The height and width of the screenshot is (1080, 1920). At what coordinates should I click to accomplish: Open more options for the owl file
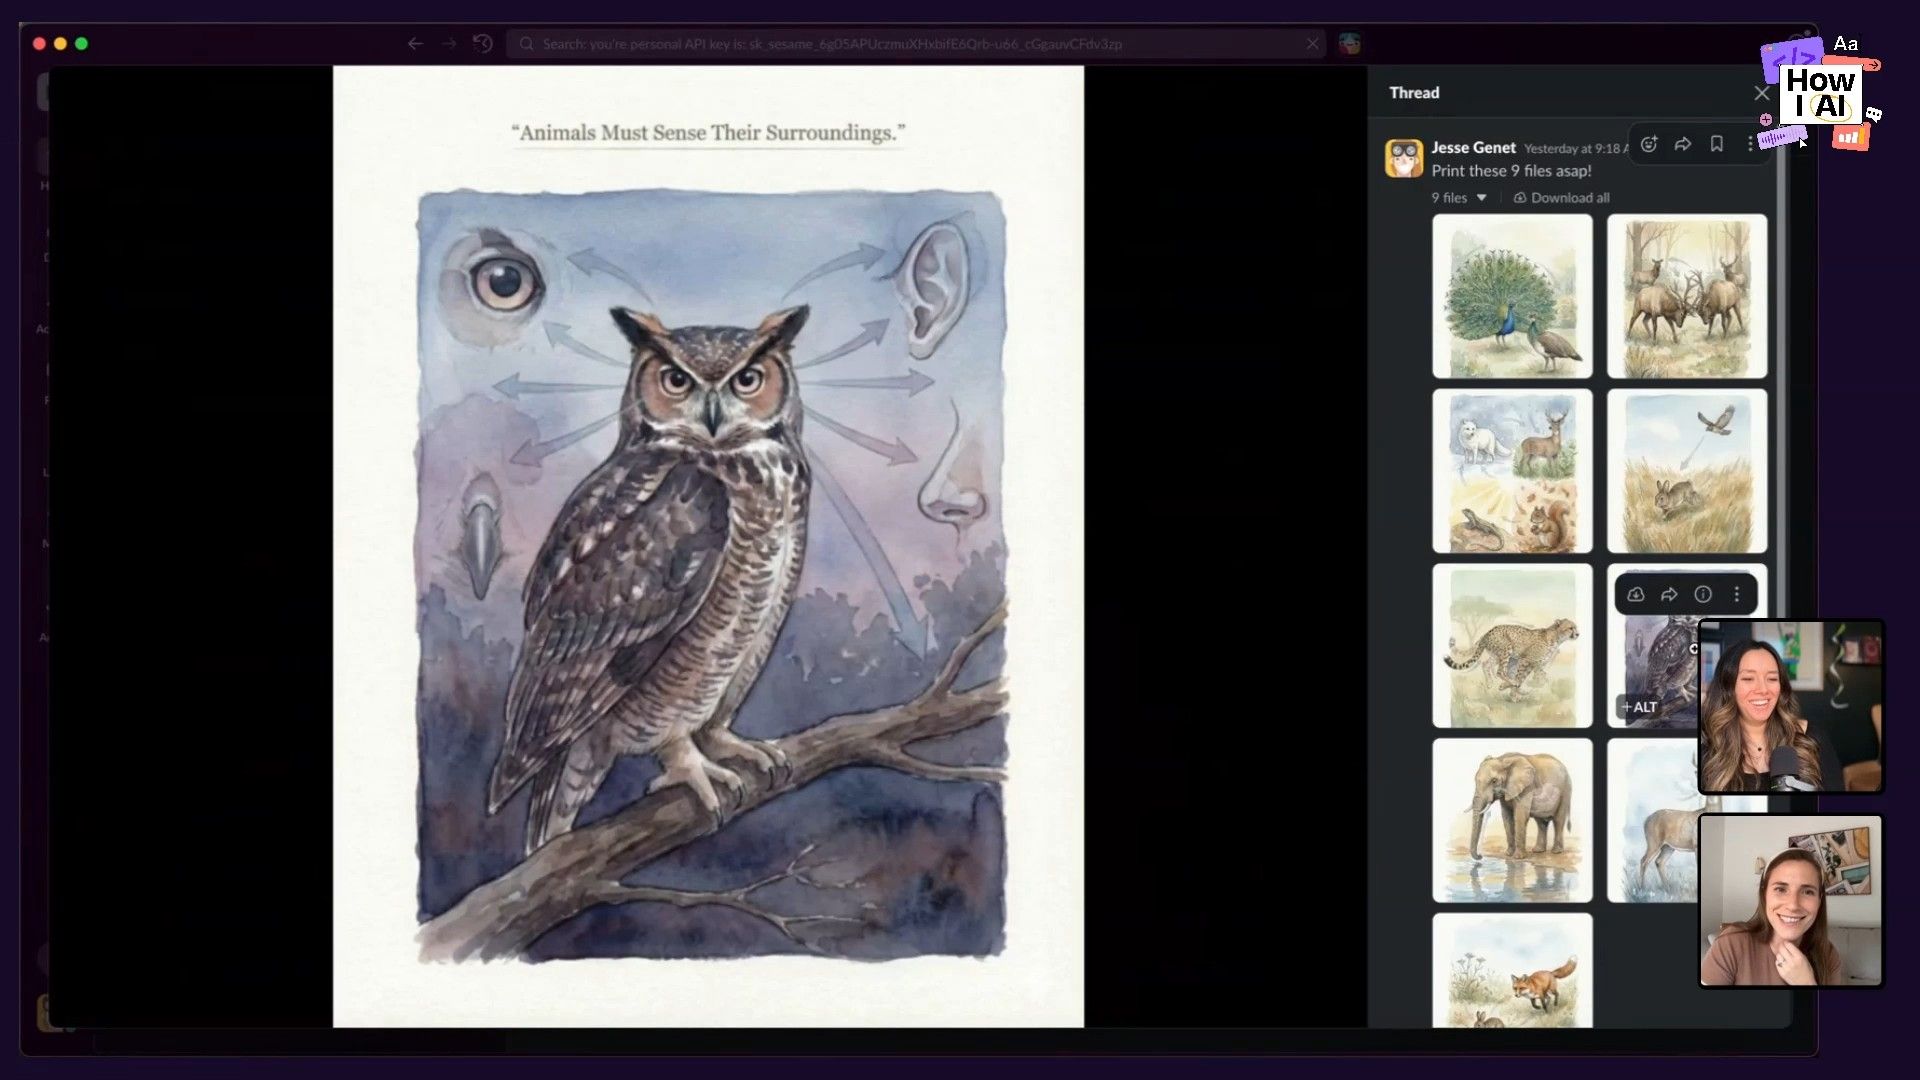pyautogui.click(x=1737, y=594)
